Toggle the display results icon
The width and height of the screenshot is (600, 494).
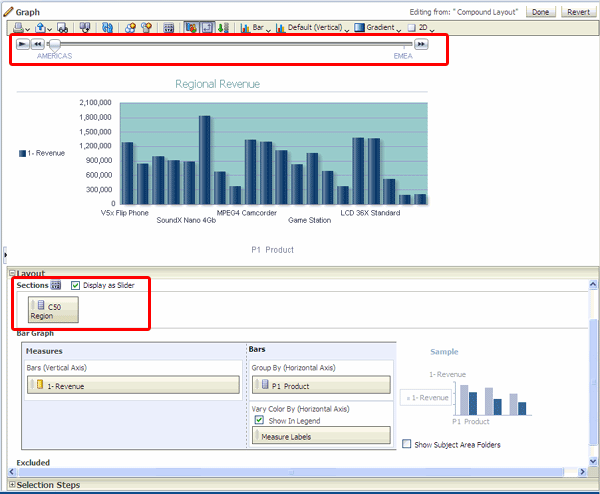[x=191, y=28]
